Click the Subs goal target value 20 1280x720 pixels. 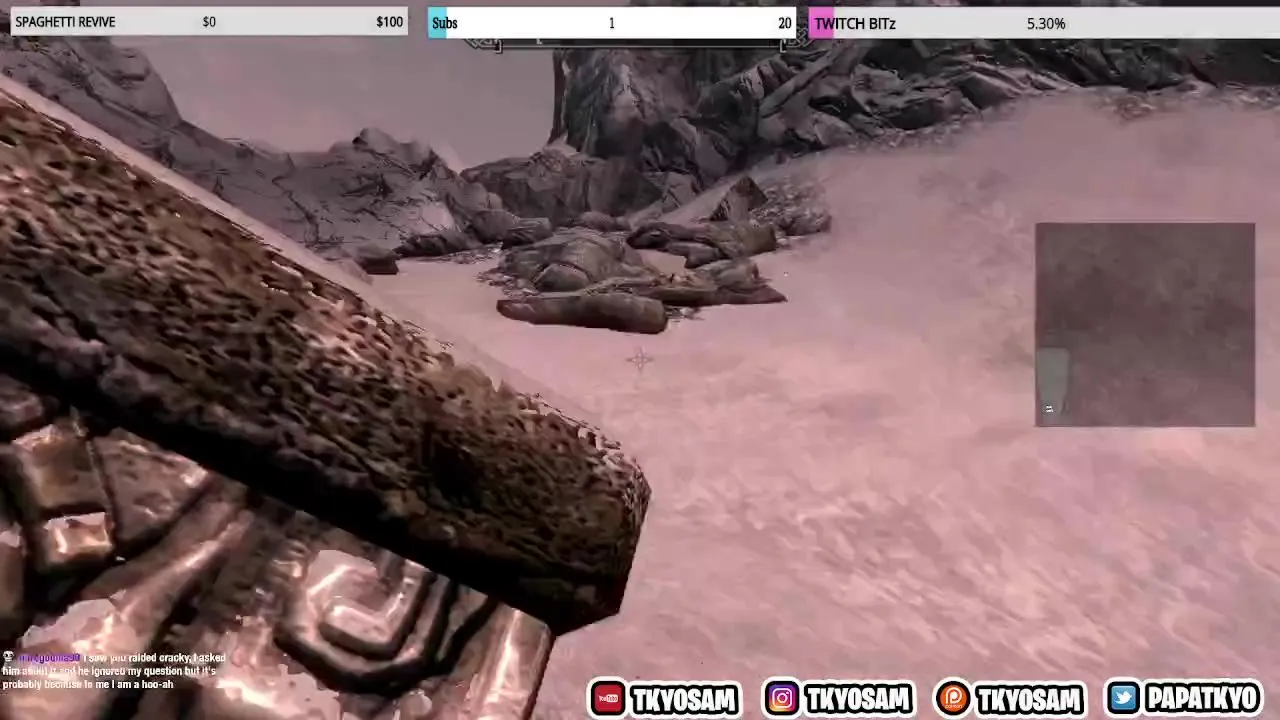coord(785,23)
